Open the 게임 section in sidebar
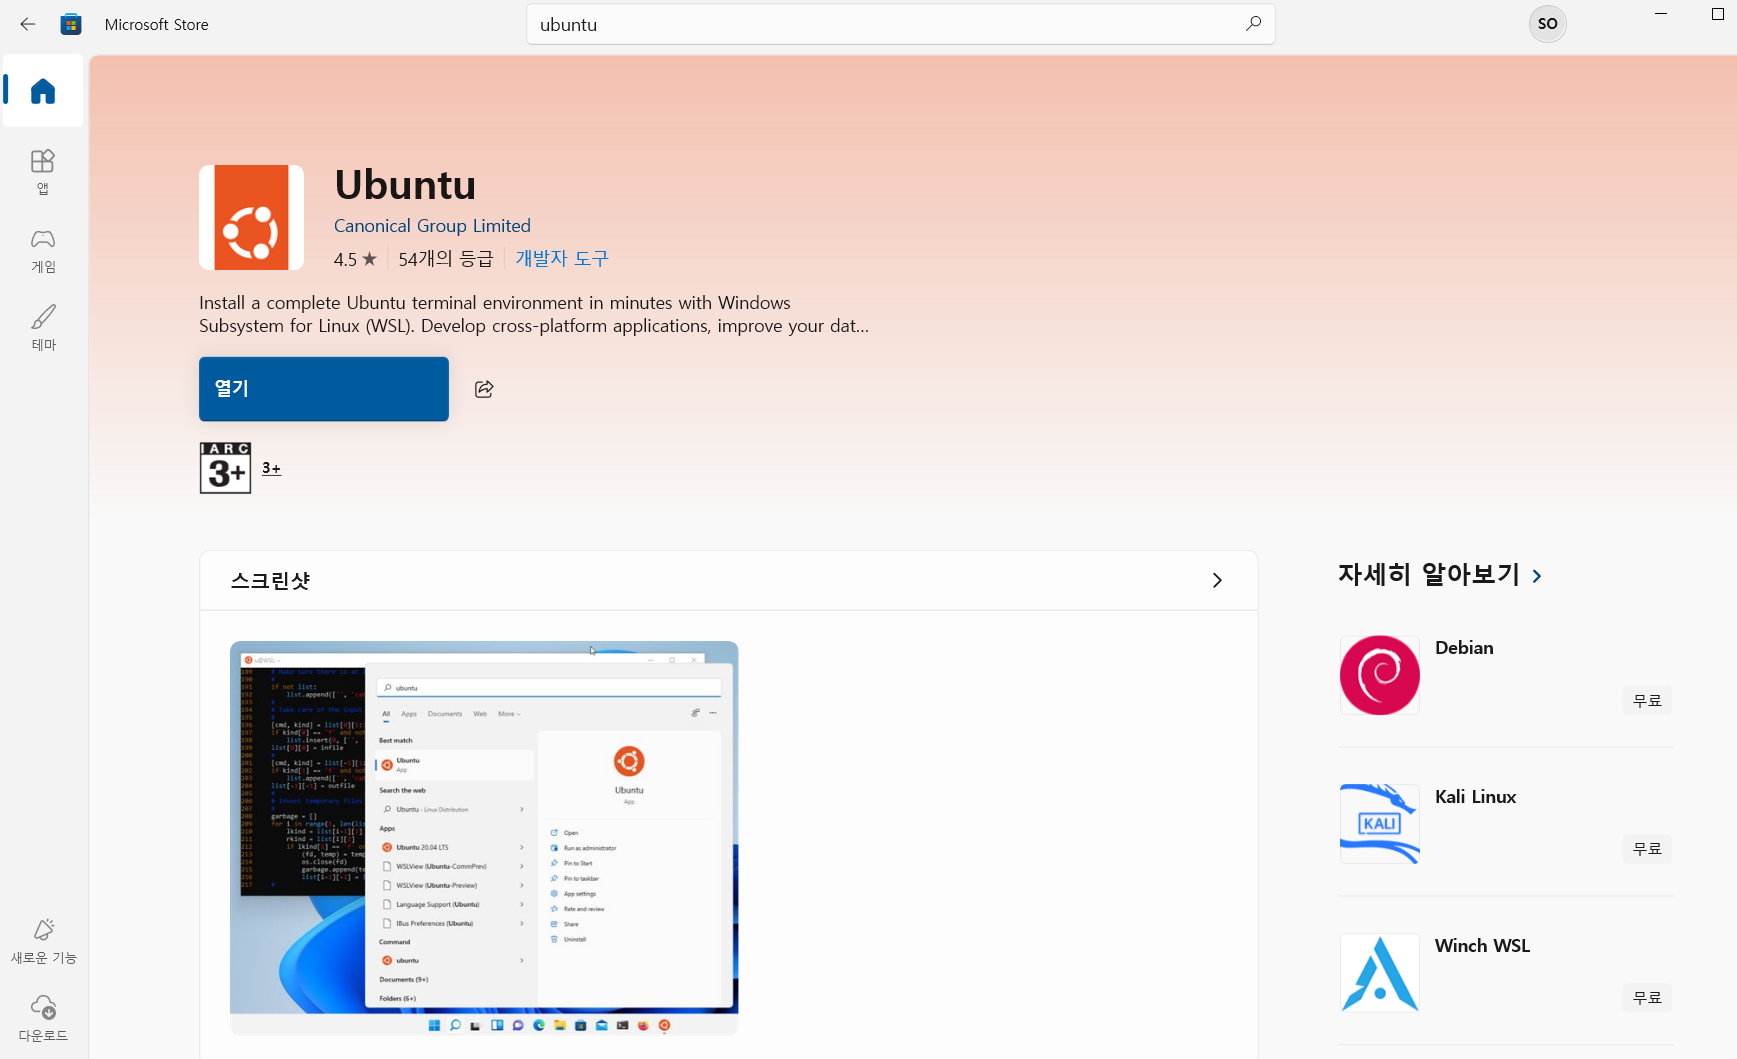The image size is (1737, 1059). coord(43,250)
